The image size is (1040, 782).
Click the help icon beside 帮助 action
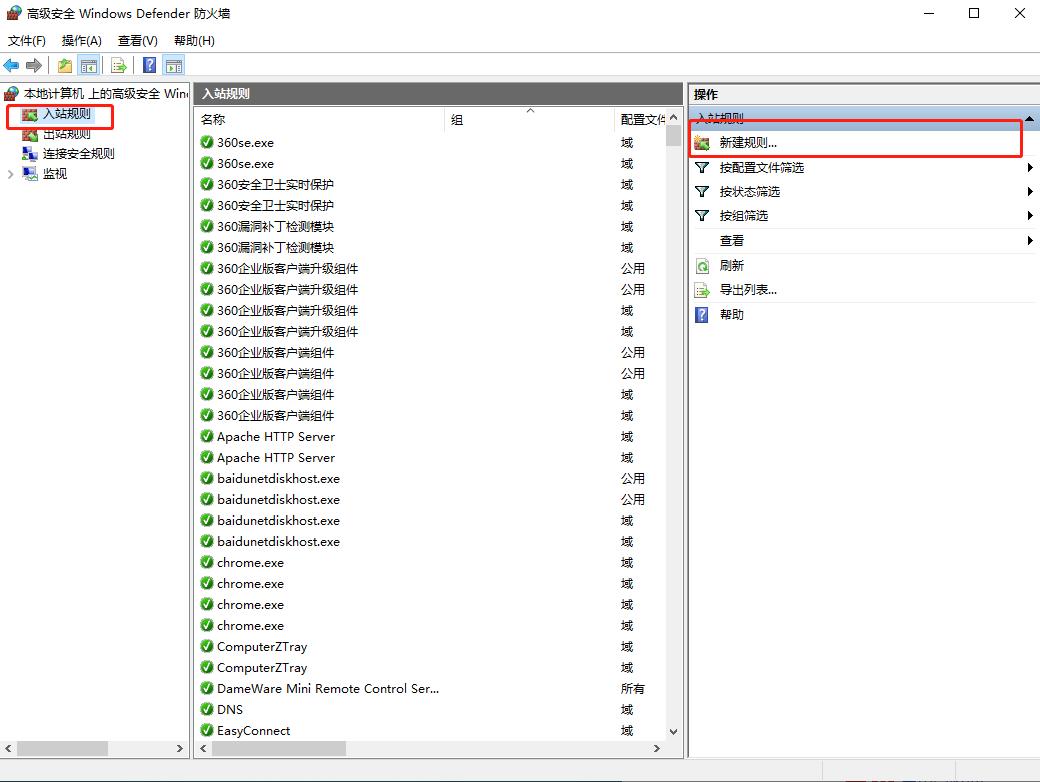click(x=702, y=314)
